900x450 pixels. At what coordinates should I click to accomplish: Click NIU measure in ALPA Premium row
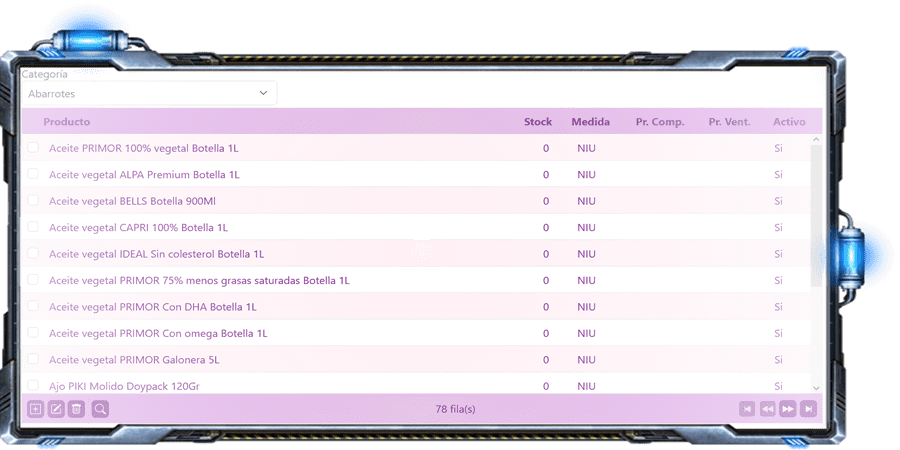pos(587,174)
